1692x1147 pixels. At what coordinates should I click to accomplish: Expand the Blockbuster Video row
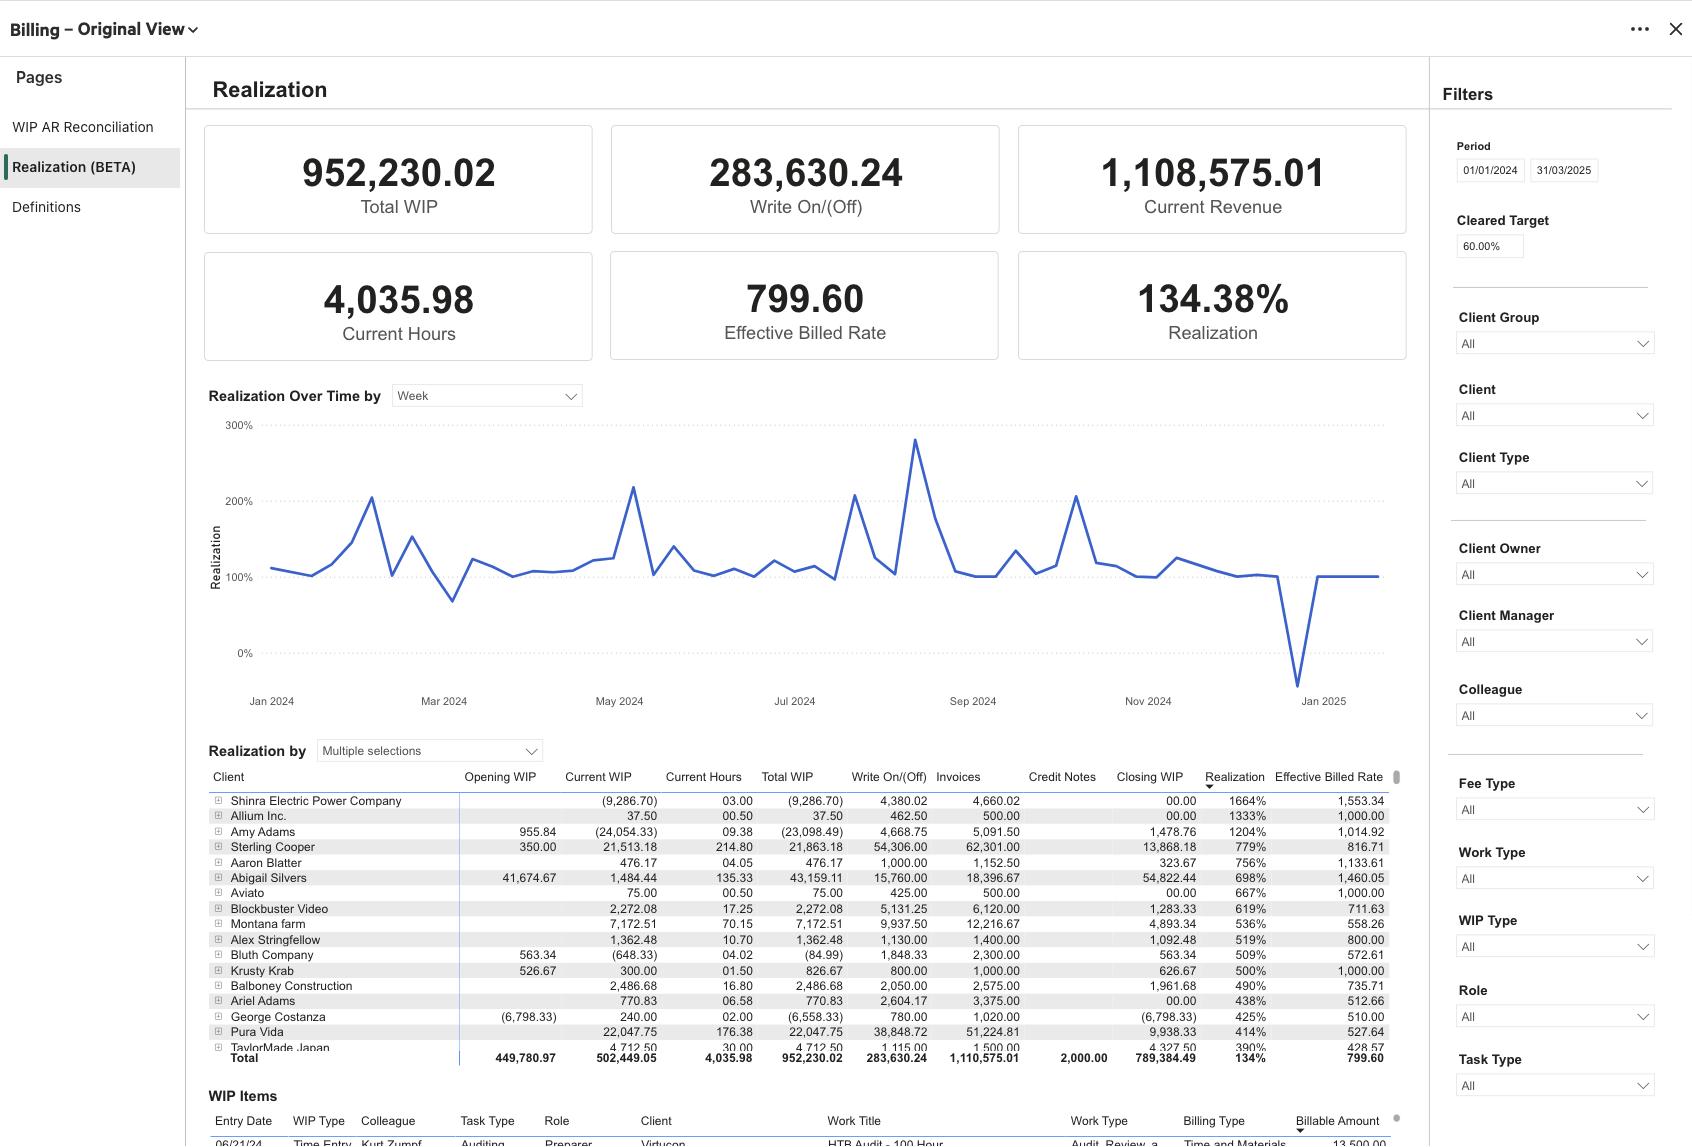coord(218,909)
